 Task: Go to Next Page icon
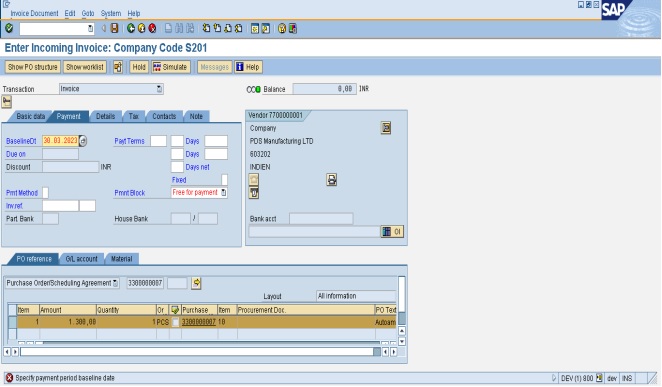(228, 28)
